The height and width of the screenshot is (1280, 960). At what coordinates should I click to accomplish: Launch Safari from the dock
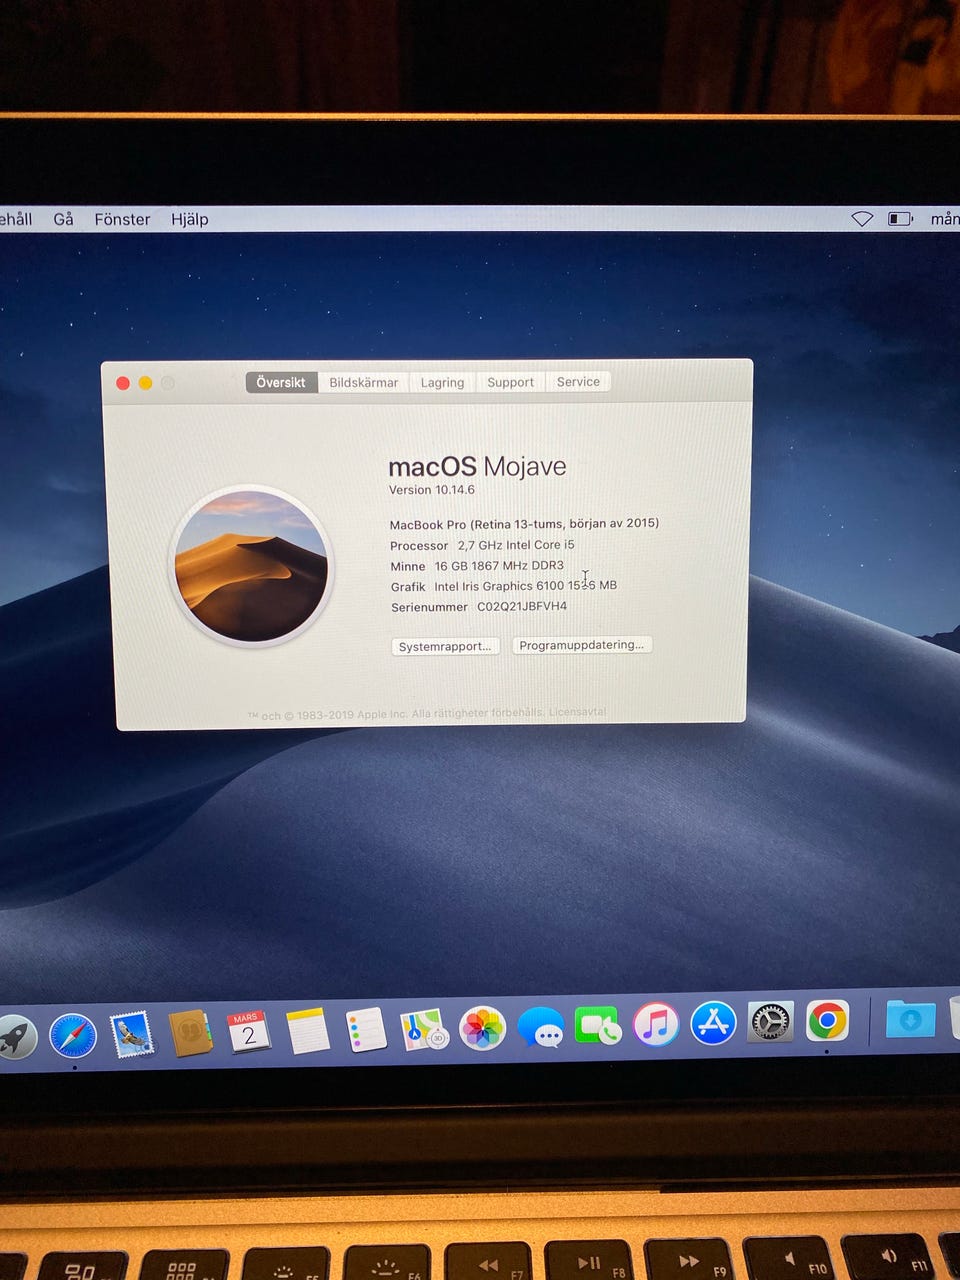tap(73, 1036)
